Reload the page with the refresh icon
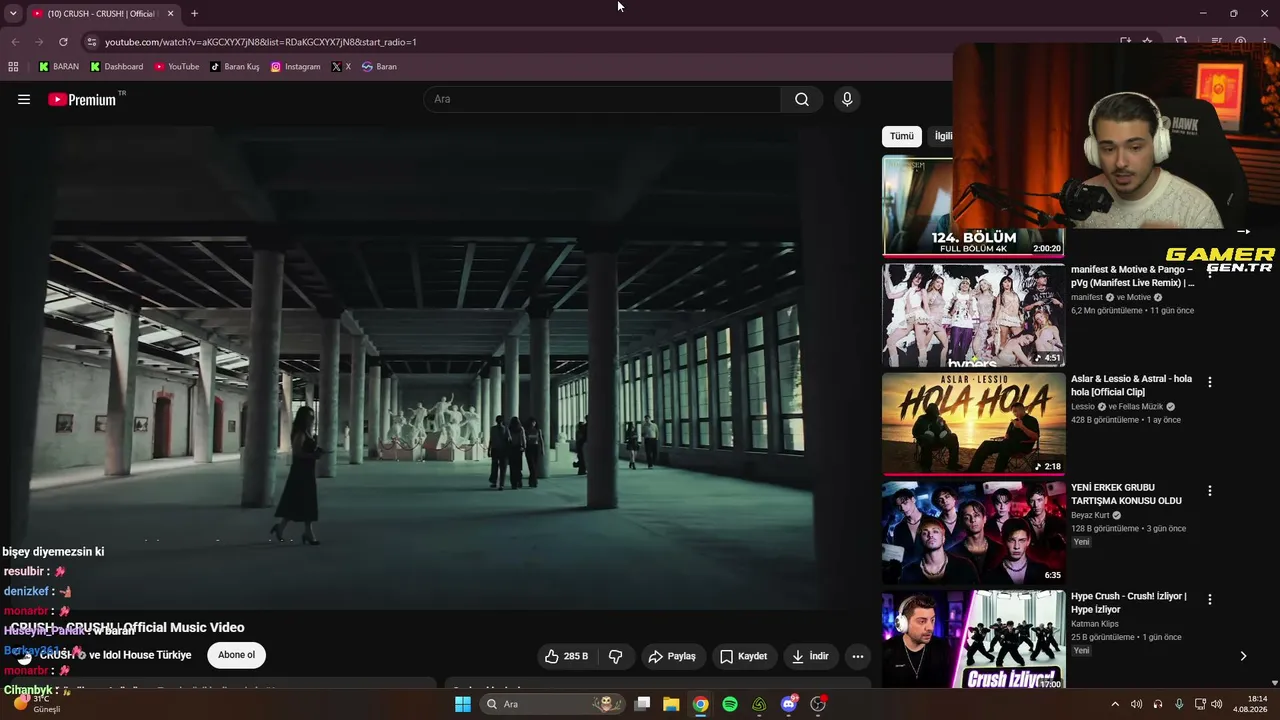The width and height of the screenshot is (1280, 720). click(x=63, y=42)
